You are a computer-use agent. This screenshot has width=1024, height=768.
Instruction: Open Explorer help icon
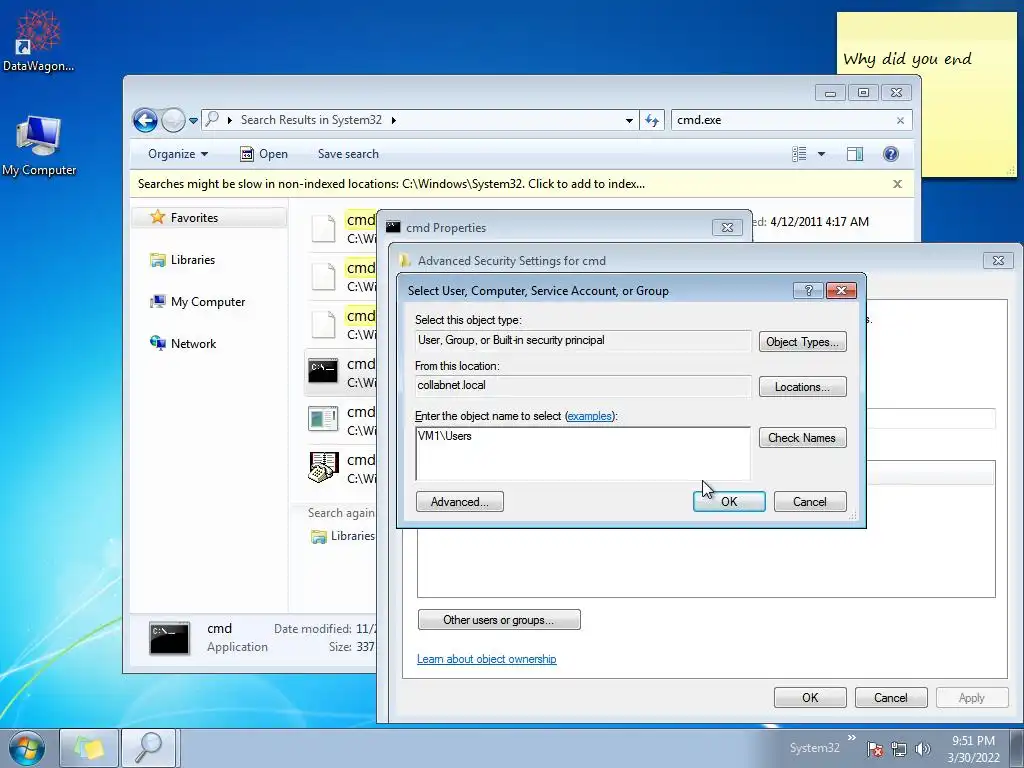(891, 154)
